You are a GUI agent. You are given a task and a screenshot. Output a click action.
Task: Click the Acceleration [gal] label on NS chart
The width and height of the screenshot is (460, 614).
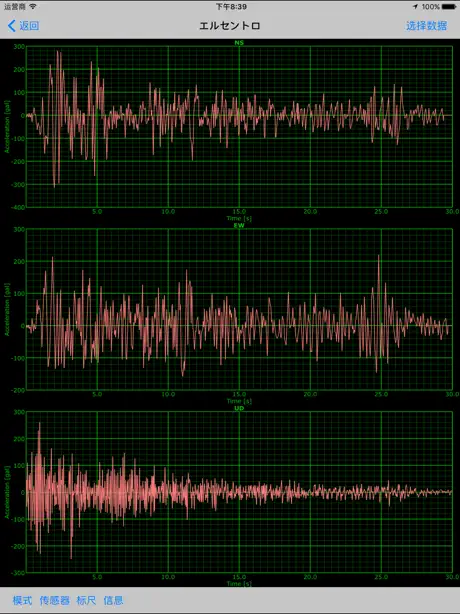click(7, 127)
